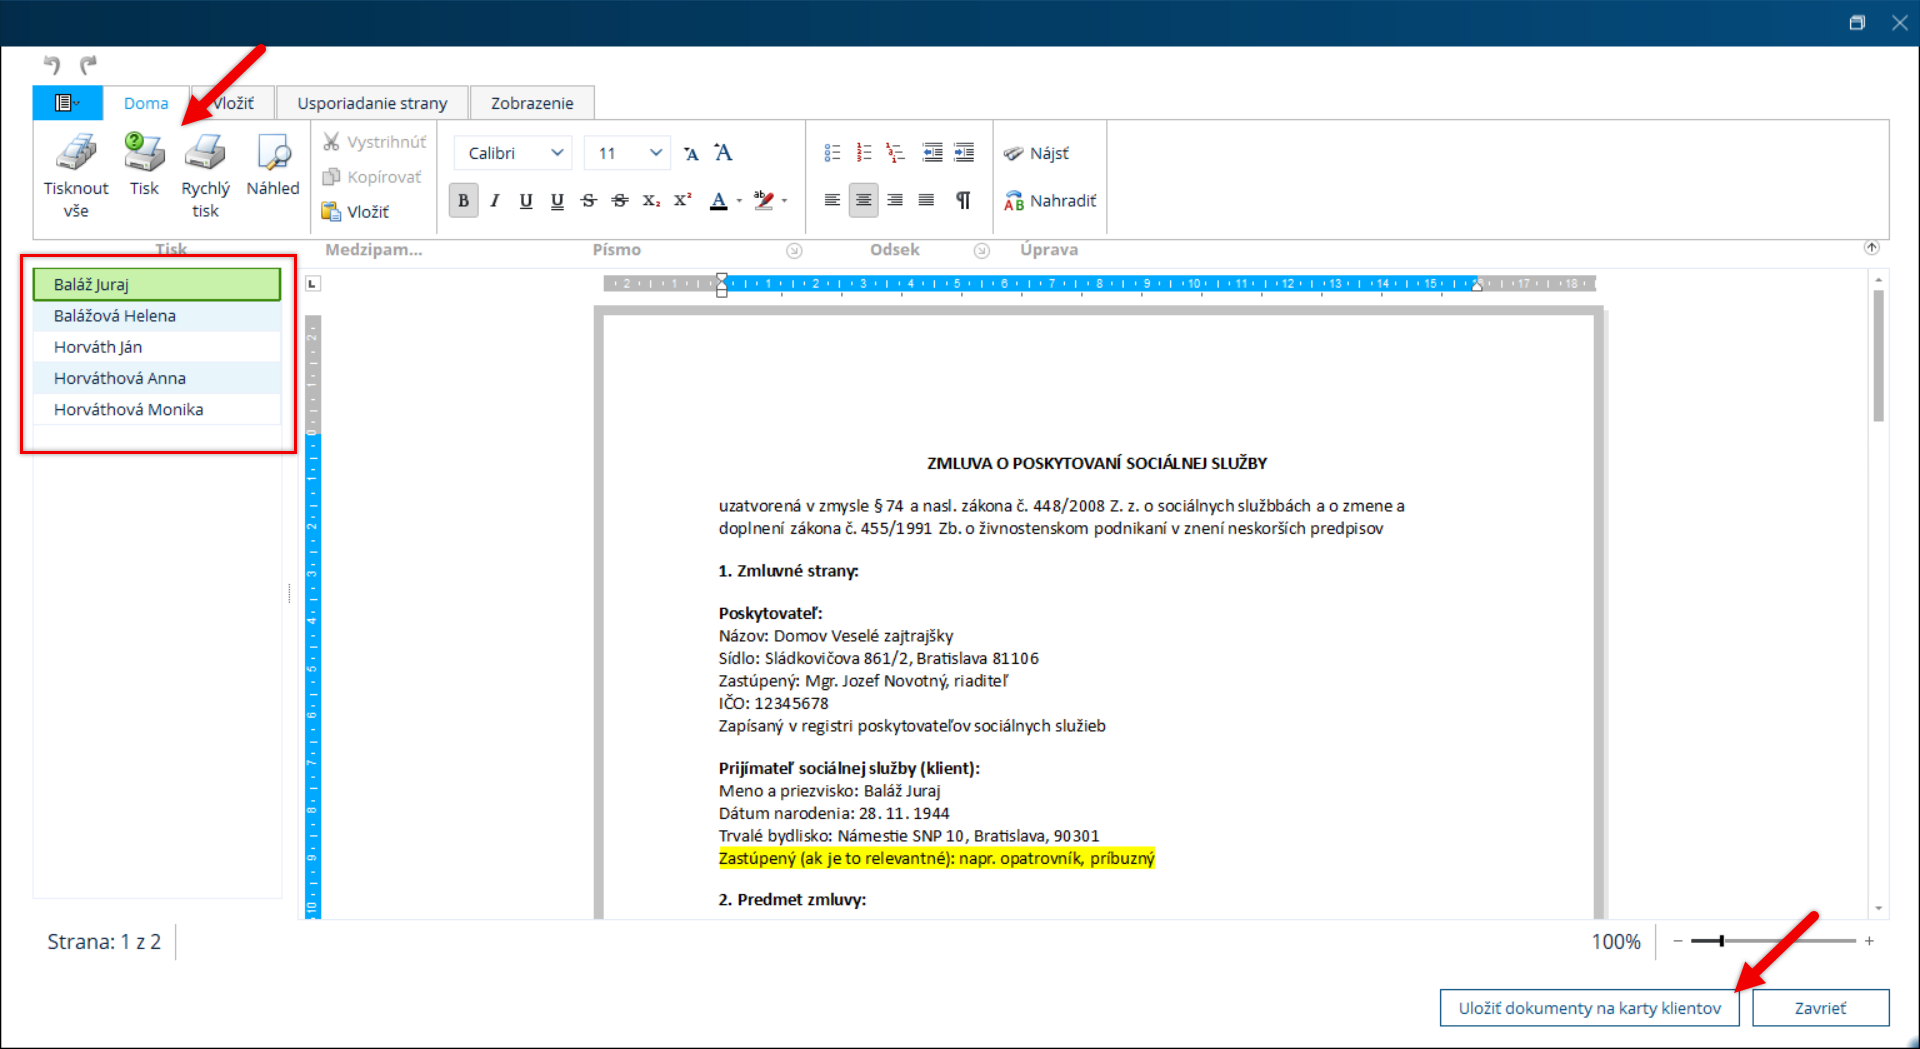Select client Horváth Ján
Viewport: 1920px width, 1049px height.
point(157,347)
